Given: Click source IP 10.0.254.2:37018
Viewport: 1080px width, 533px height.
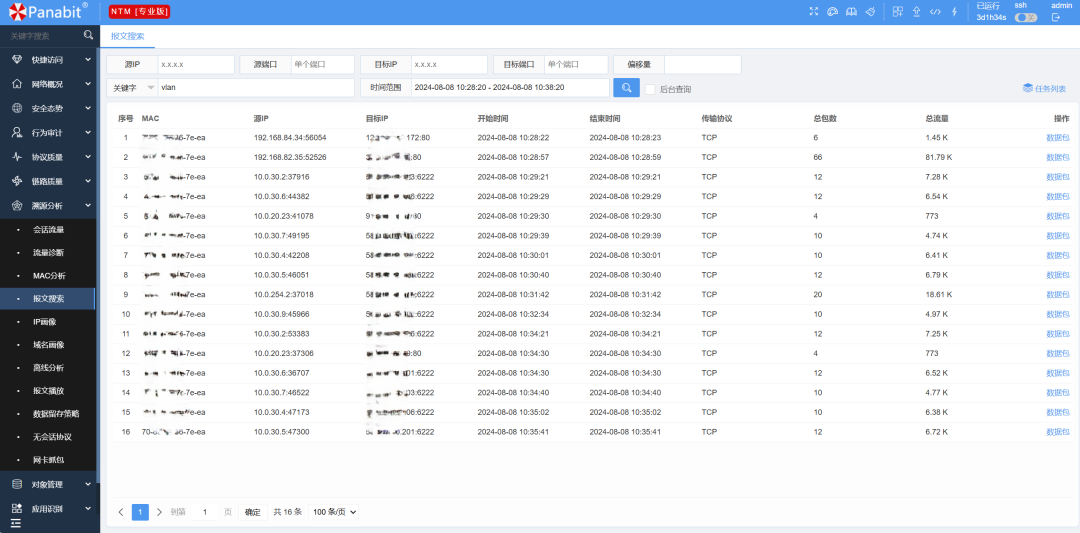Looking at the screenshot, I should pos(284,294).
